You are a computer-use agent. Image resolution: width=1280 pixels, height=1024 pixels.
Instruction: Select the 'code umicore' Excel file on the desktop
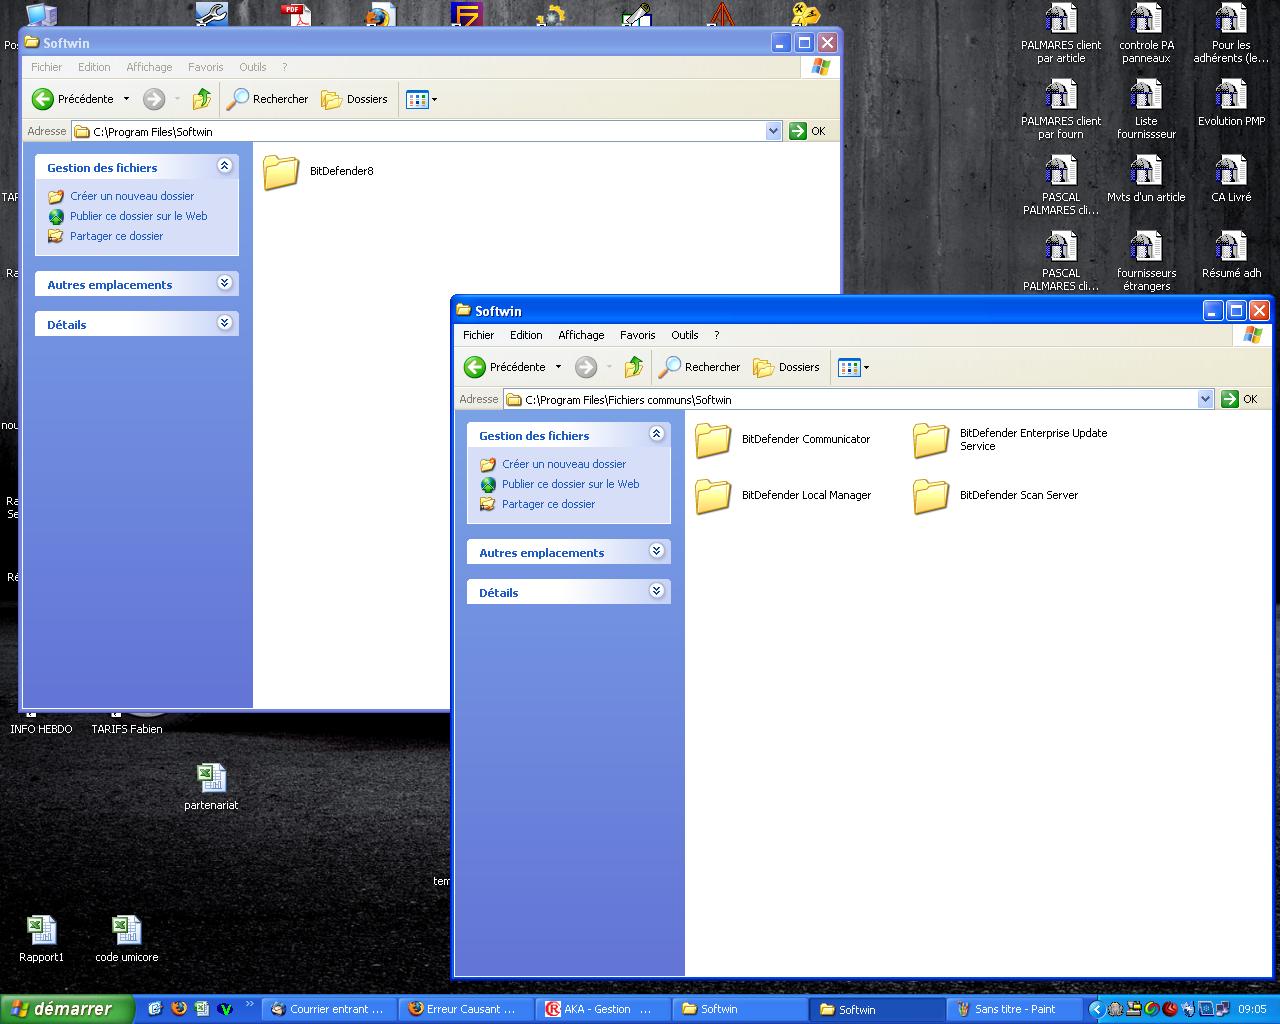pos(126,939)
